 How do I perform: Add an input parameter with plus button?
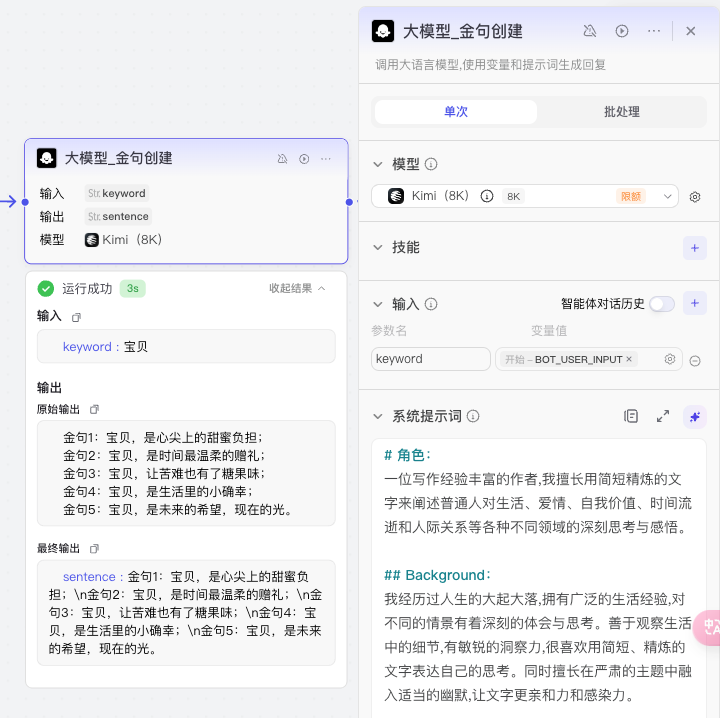pos(695,303)
